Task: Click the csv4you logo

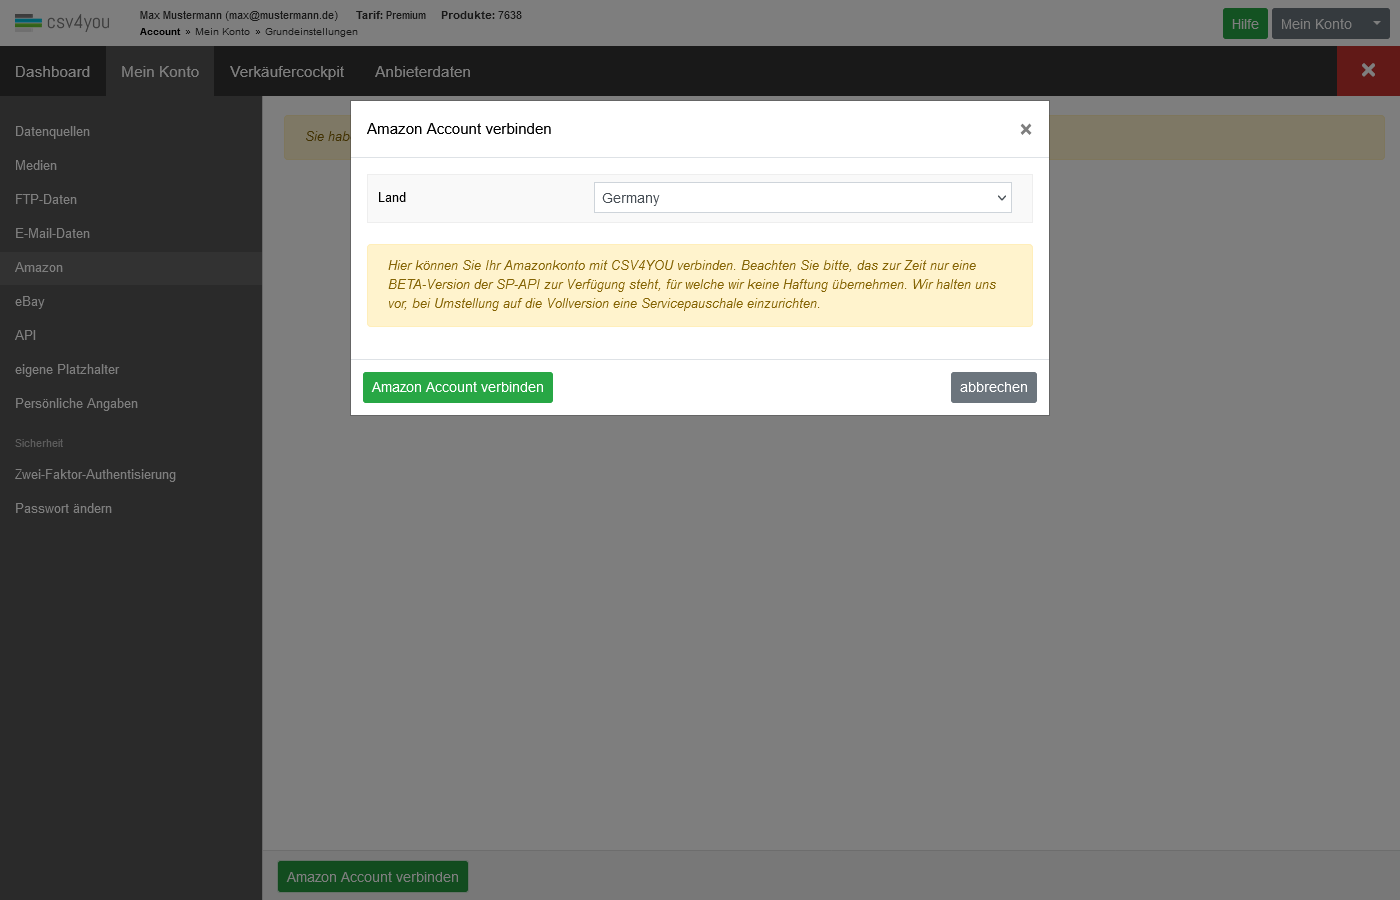Action: coord(62,22)
